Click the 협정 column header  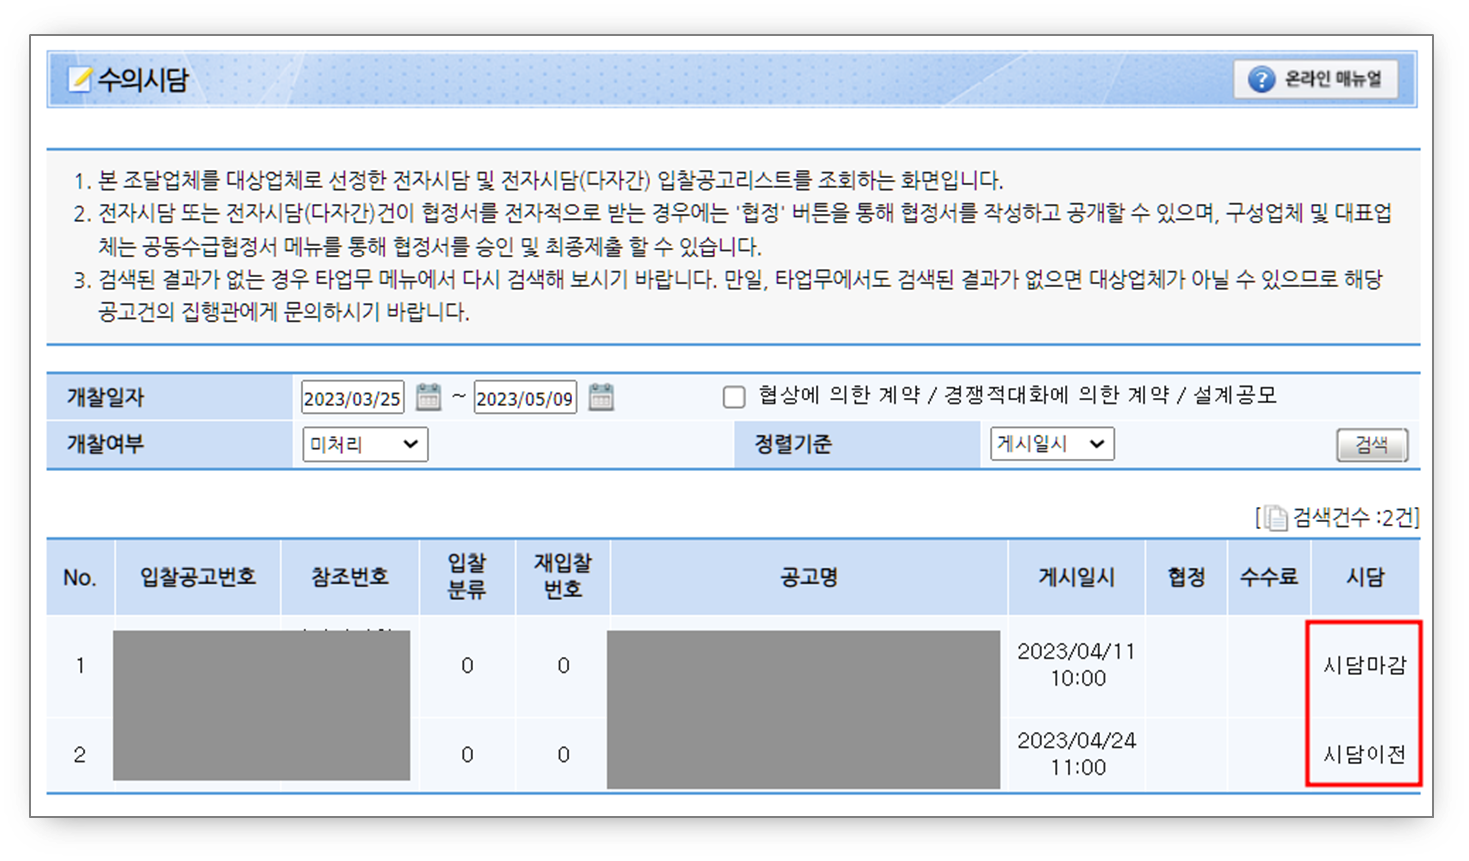(x=1185, y=577)
